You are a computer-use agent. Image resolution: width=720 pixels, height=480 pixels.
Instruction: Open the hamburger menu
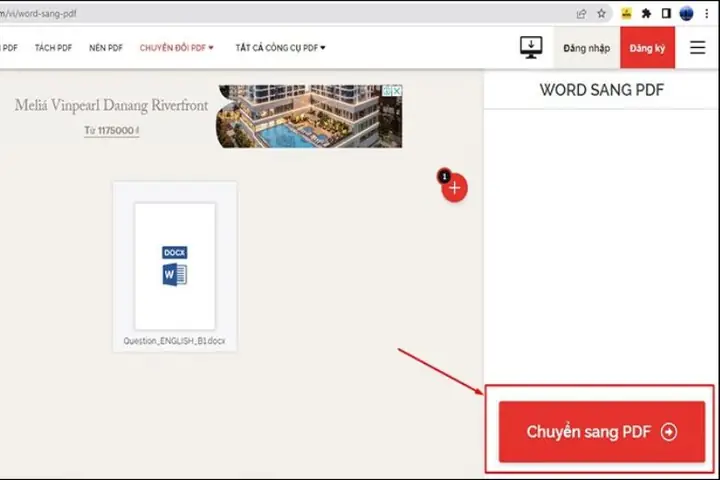pyautogui.click(x=698, y=47)
